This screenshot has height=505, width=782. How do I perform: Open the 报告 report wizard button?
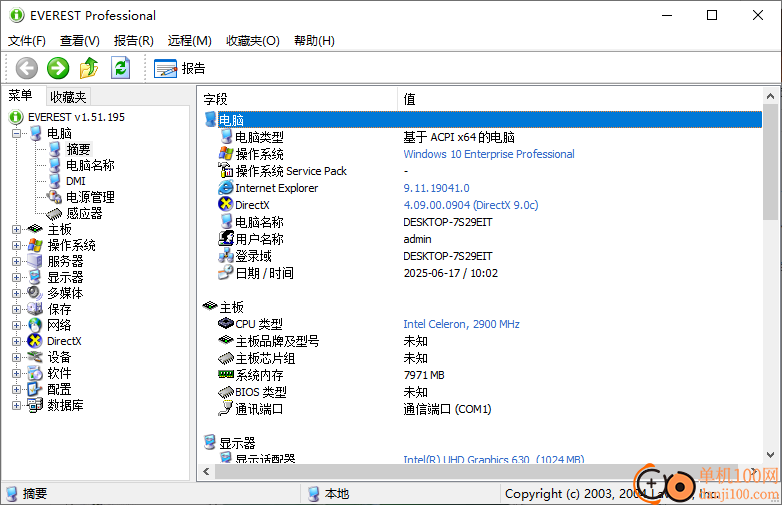tap(180, 68)
